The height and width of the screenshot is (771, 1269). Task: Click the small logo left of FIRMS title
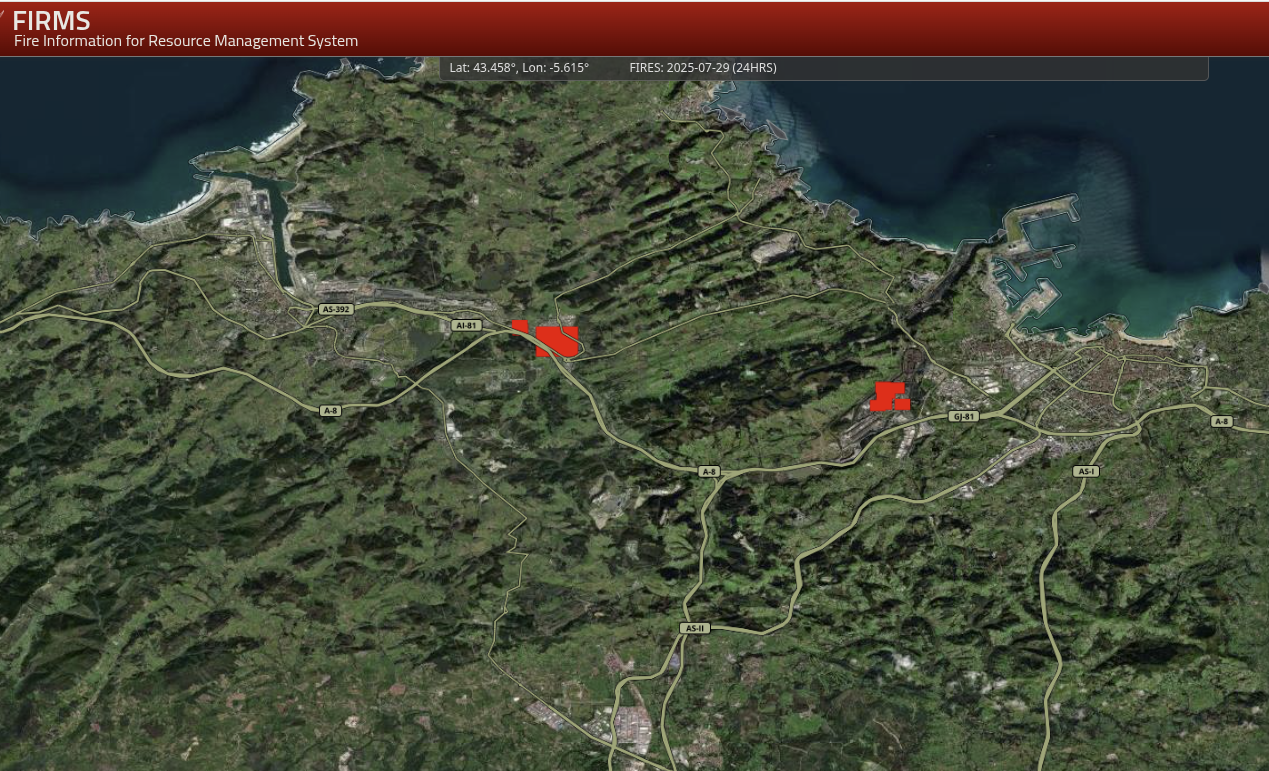pos(4,14)
